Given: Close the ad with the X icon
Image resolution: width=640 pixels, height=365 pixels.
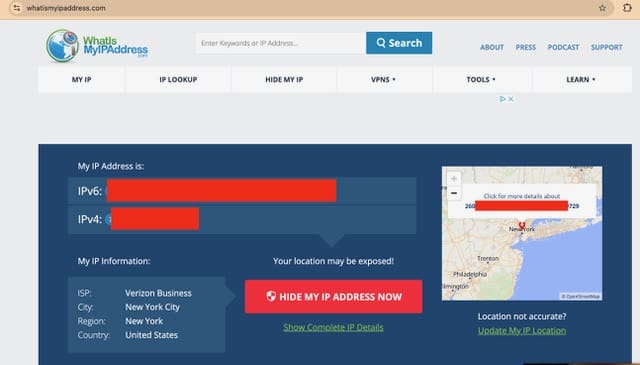Looking at the screenshot, I should click(511, 99).
